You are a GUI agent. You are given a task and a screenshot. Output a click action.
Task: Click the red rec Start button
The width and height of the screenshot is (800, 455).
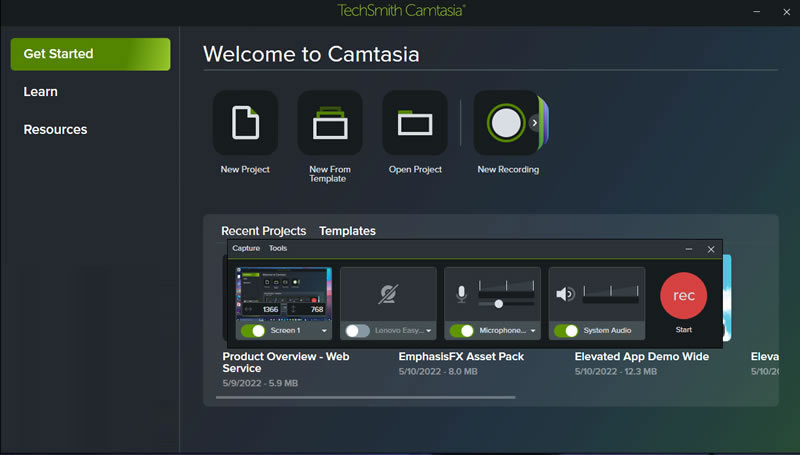coord(684,296)
